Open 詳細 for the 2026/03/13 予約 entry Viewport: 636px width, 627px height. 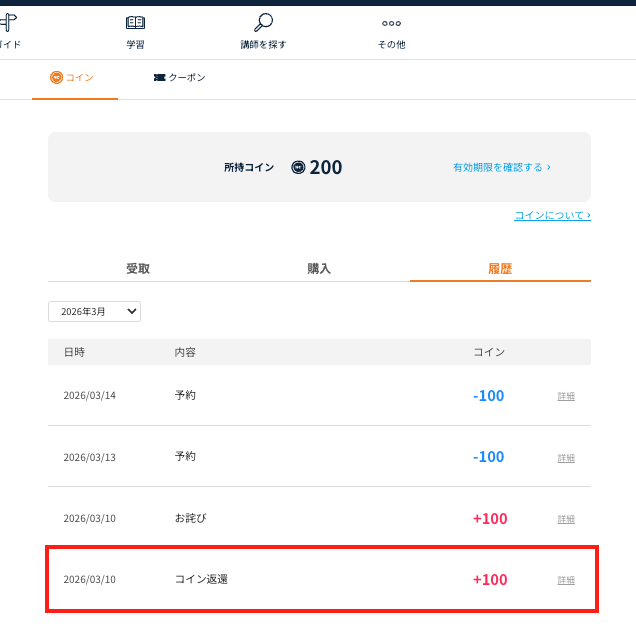click(x=566, y=457)
